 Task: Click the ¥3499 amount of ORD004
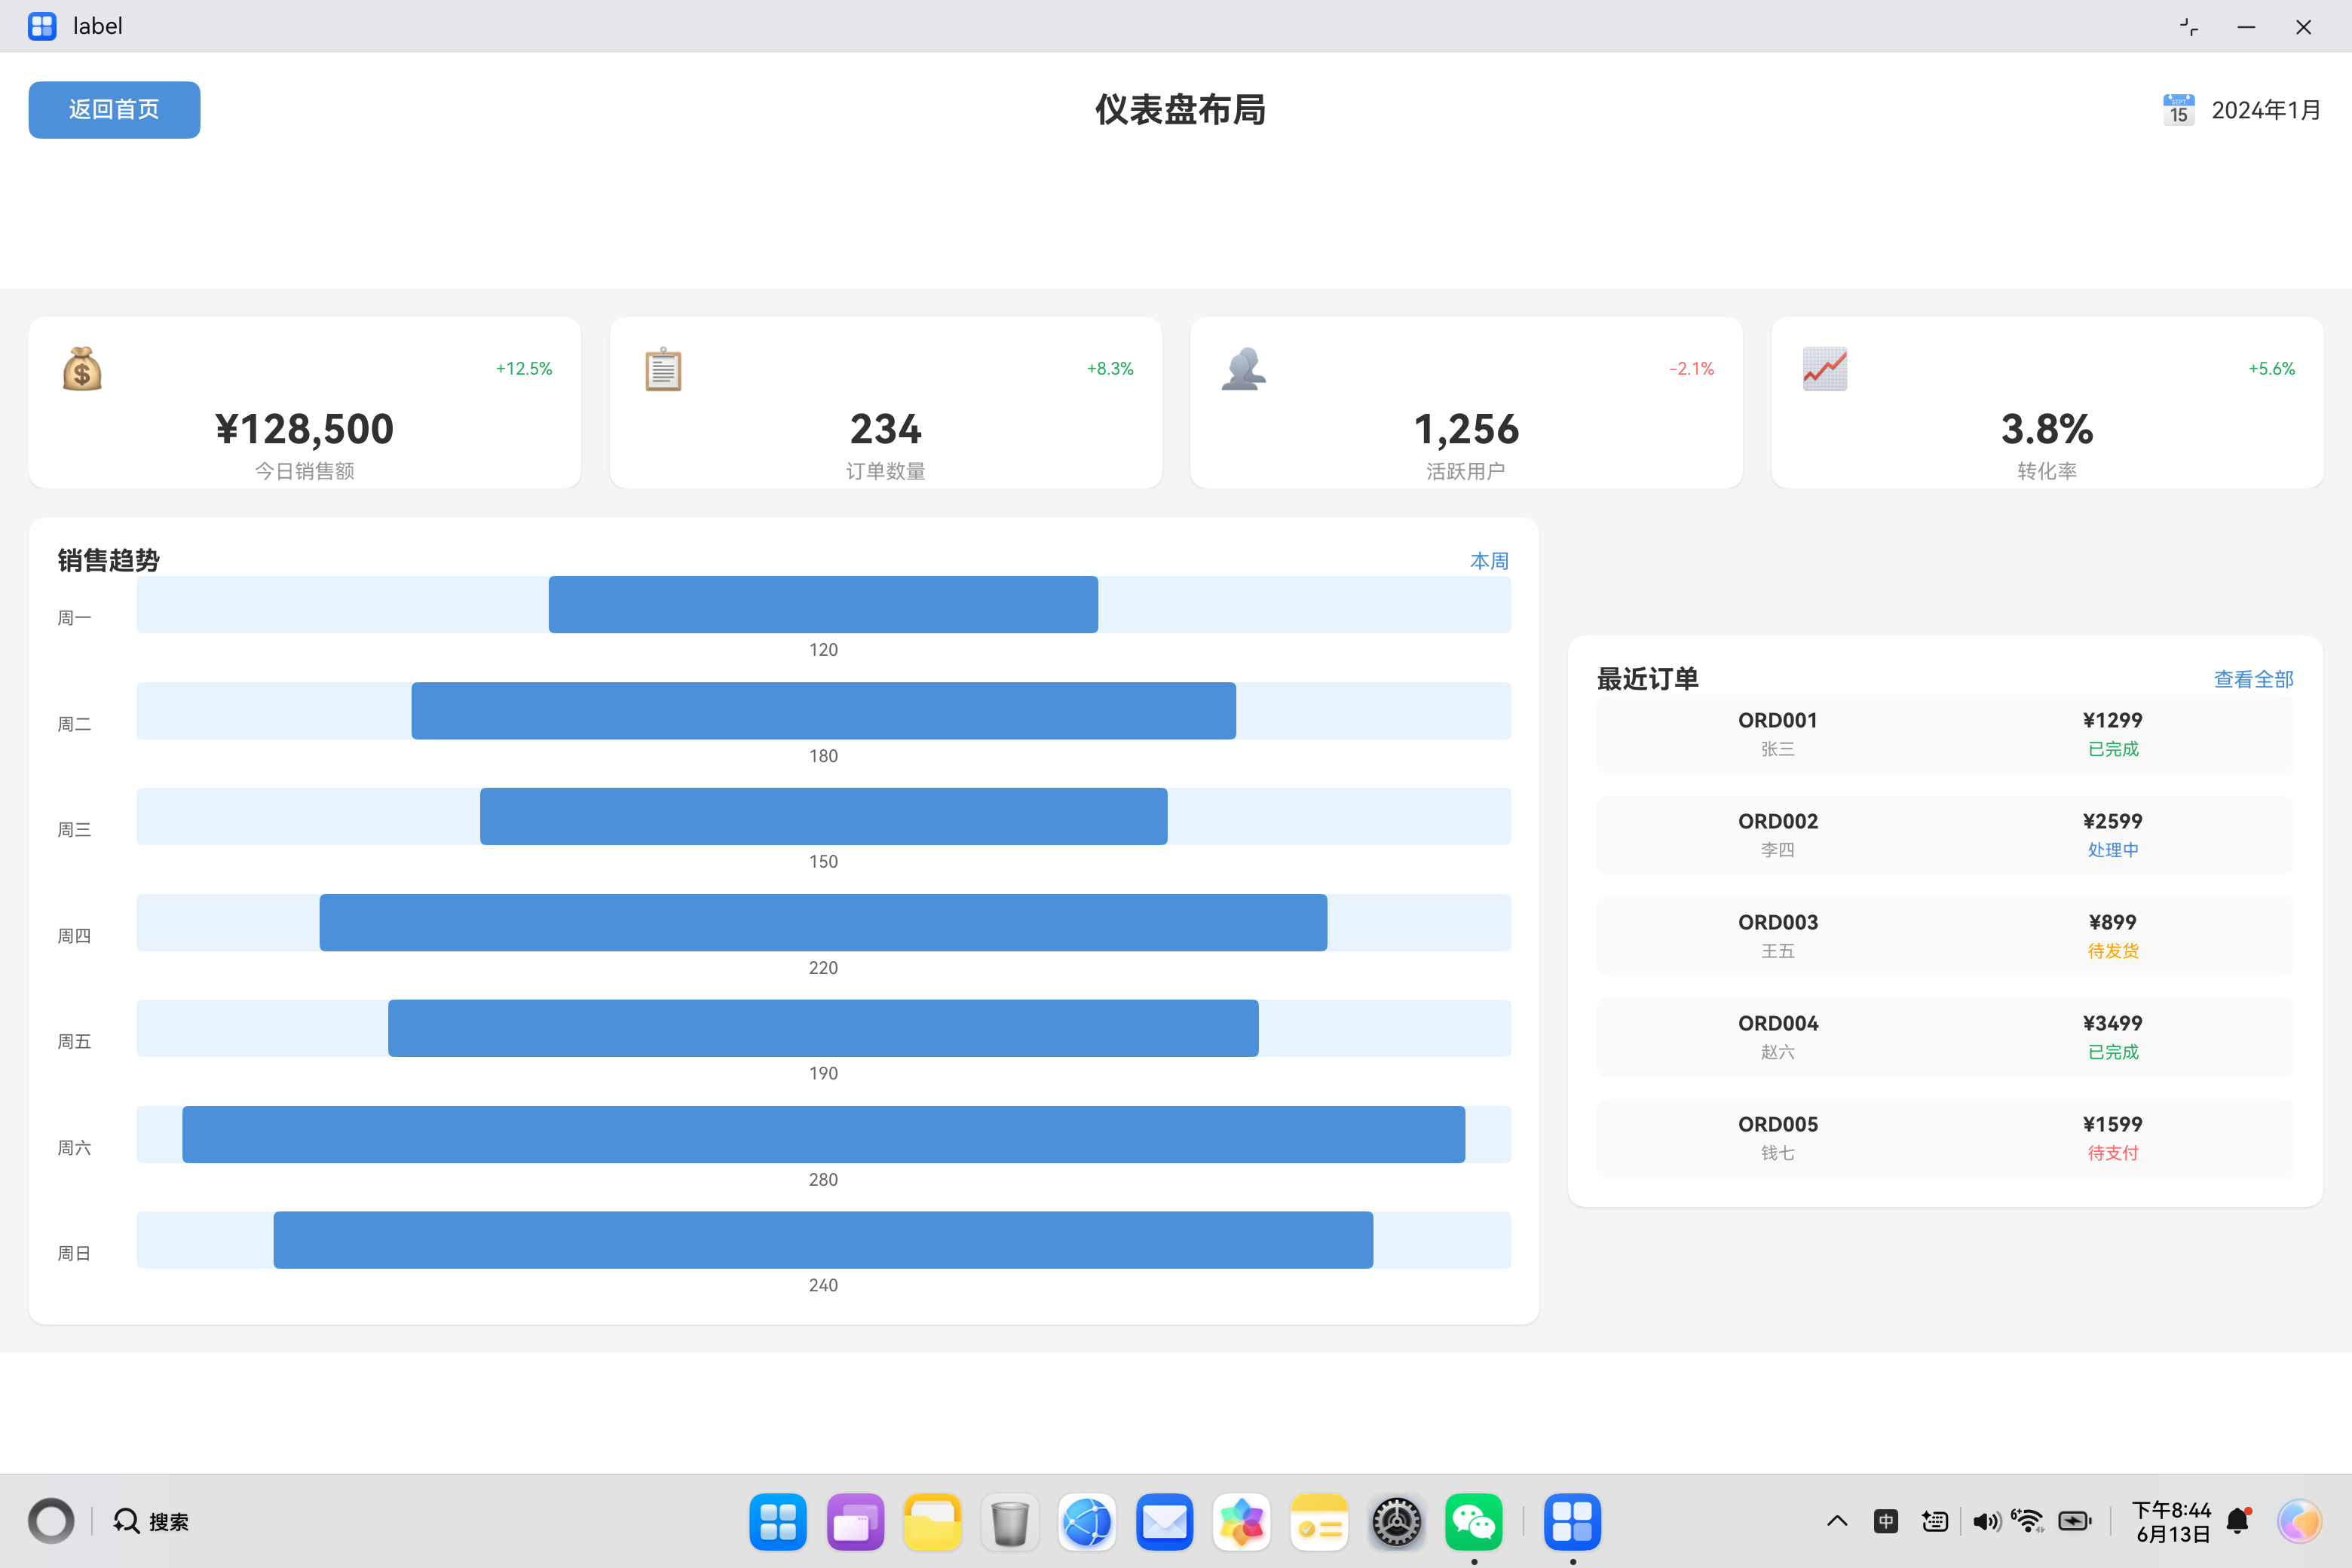2113,1023
